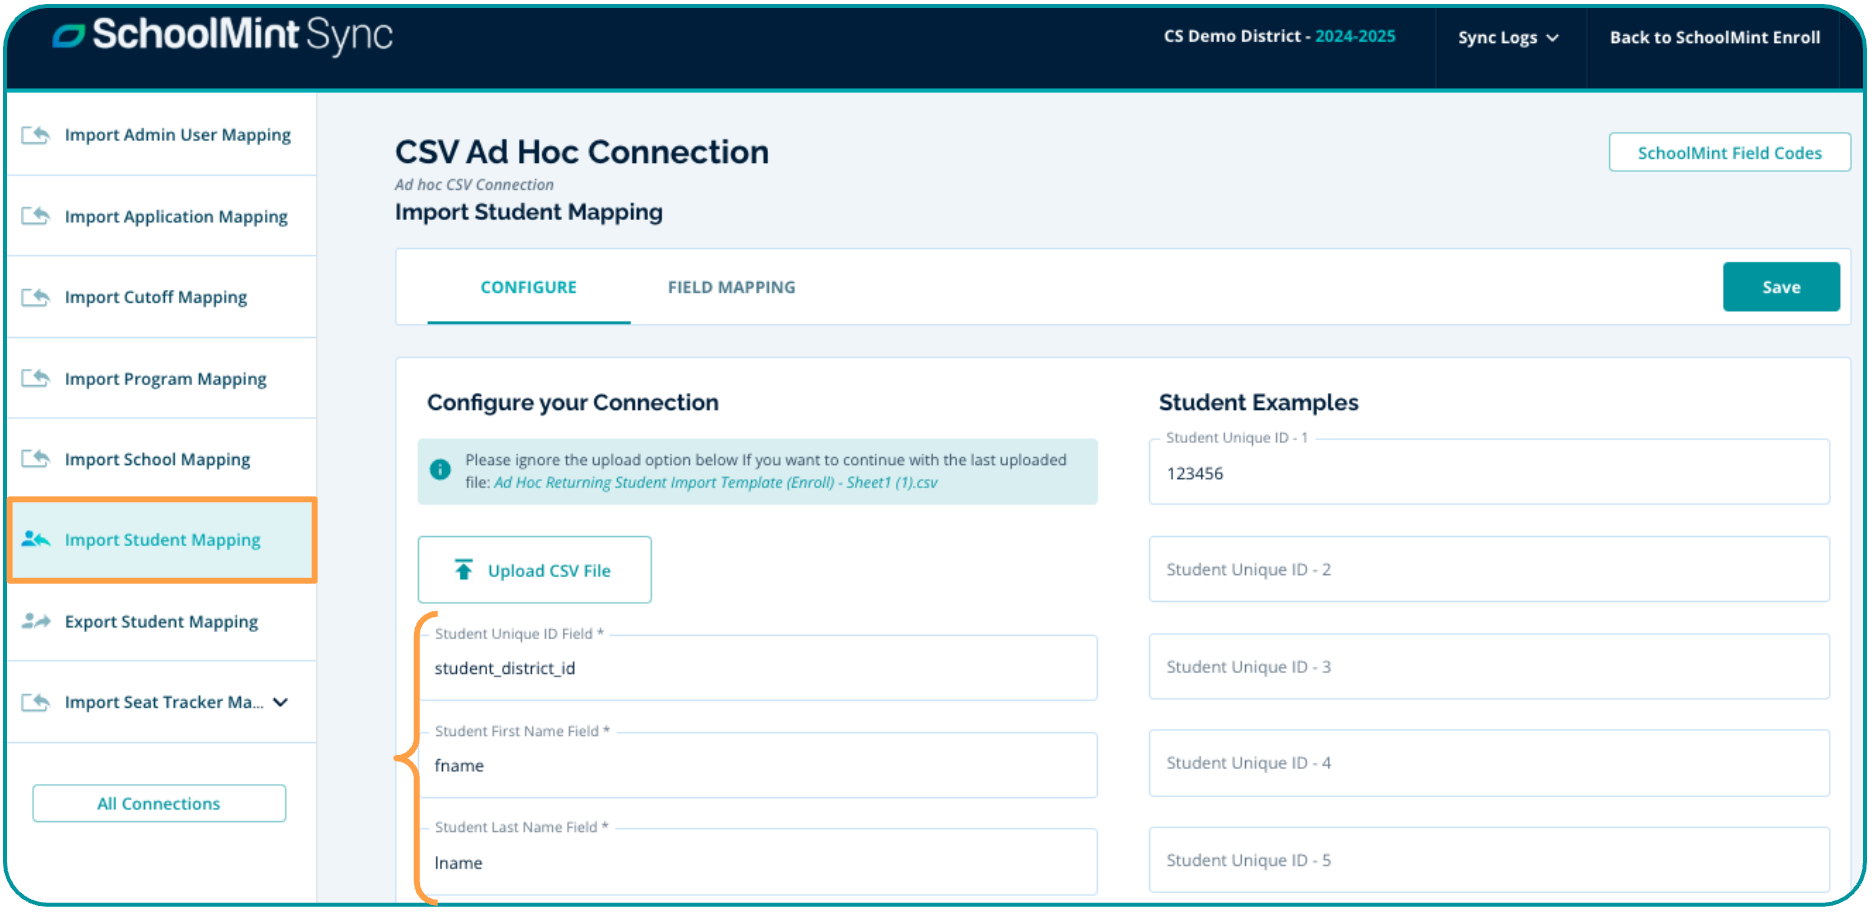The height and width of the screenshot is (917, 1874).
Task: Go back to SchoolMint Enroll
Action: pyautogui.click(x=1714, y=38)
